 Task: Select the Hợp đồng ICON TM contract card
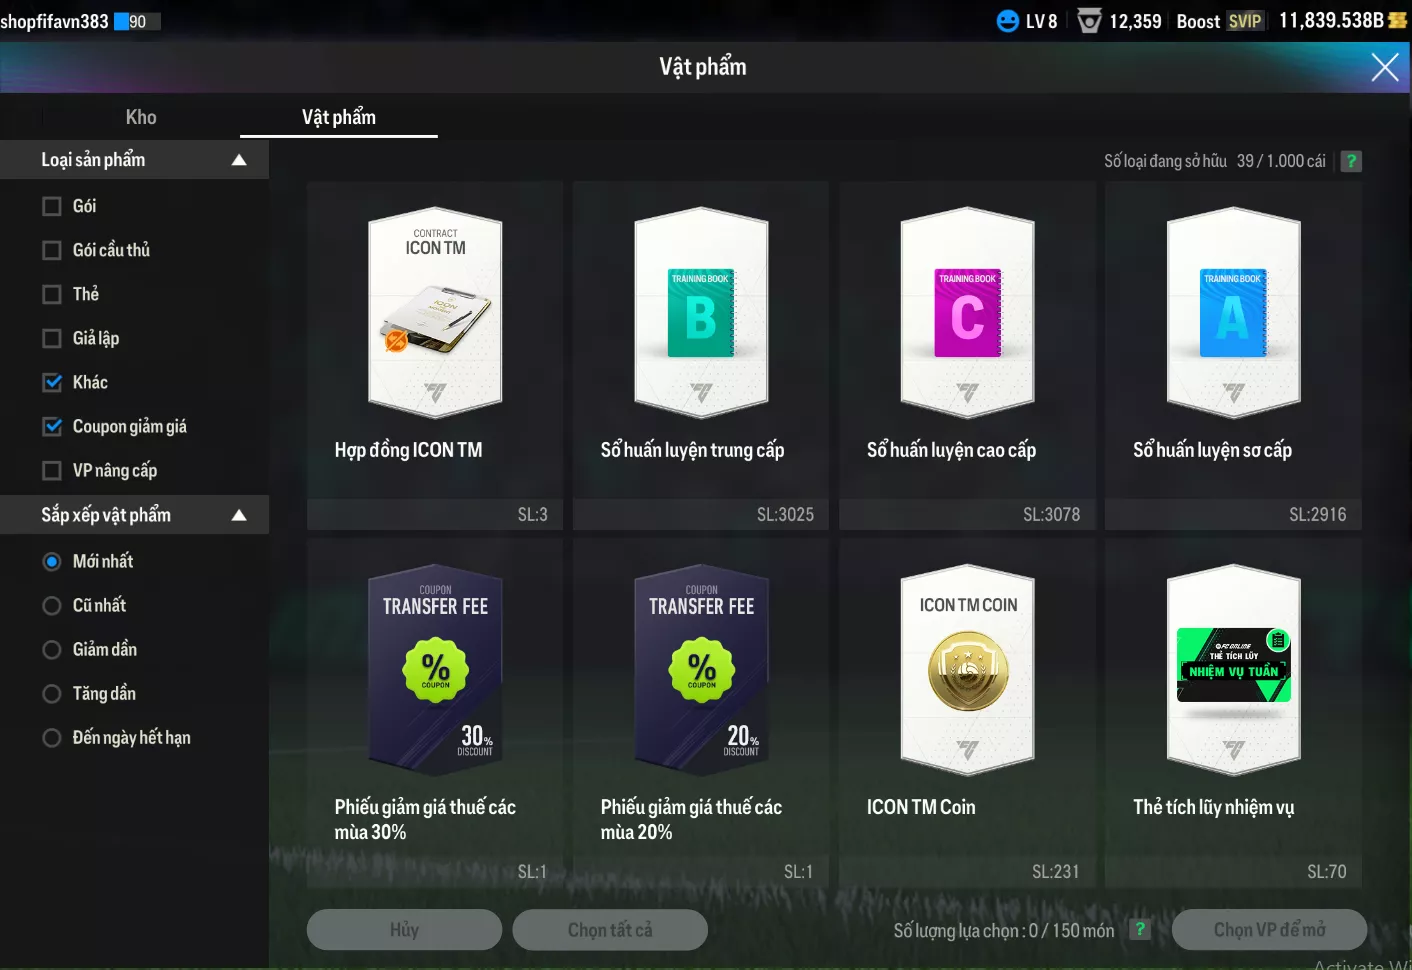click(435, 314)
